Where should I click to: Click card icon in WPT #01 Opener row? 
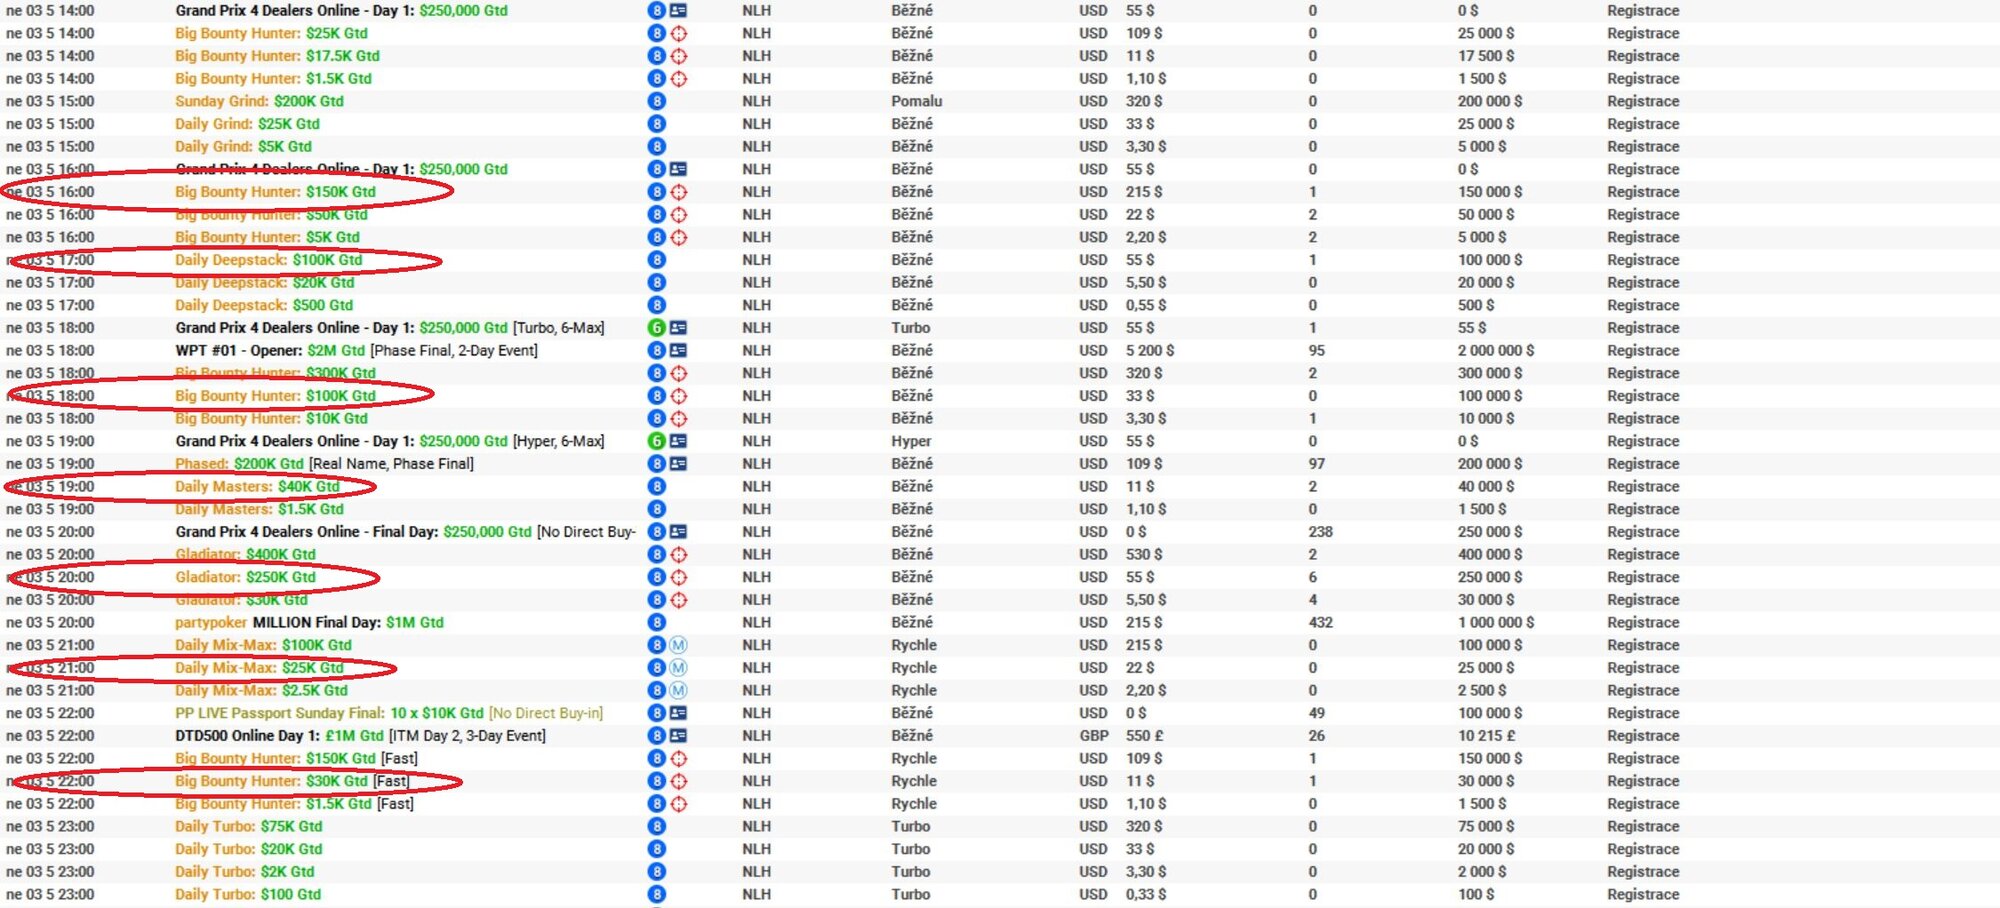(679, 350)
